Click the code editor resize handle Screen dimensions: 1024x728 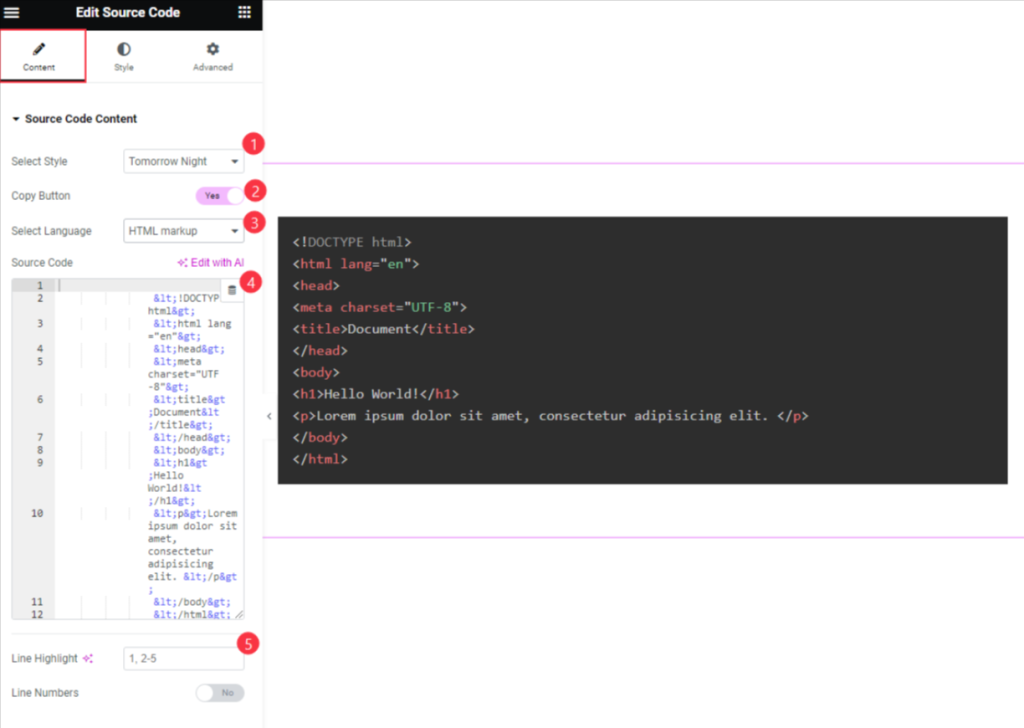239,615
